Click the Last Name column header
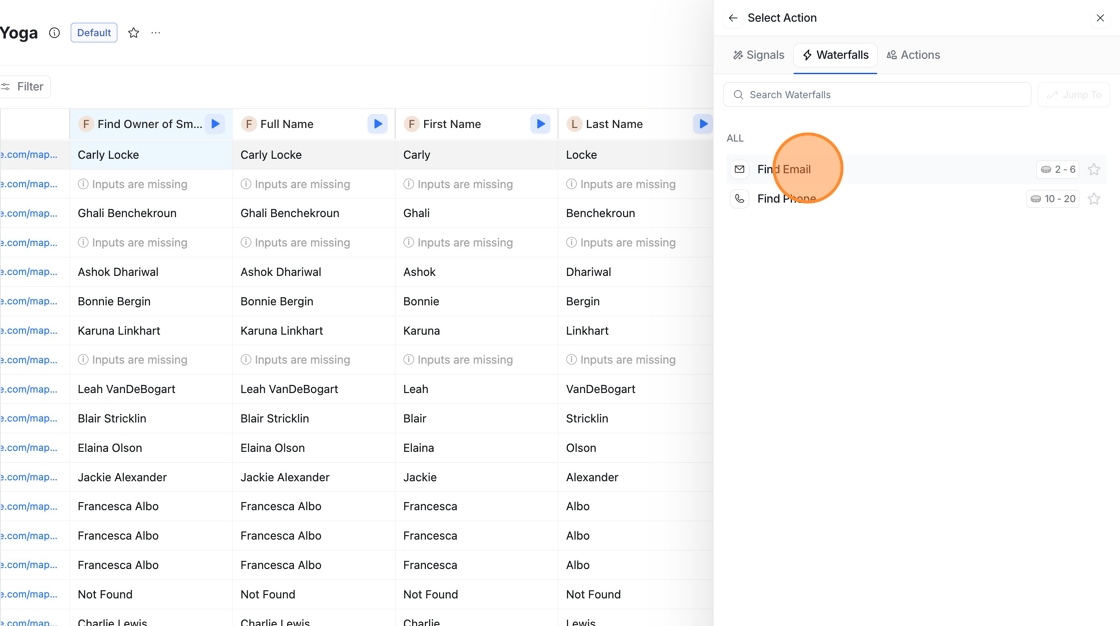 tap(636, 124)
